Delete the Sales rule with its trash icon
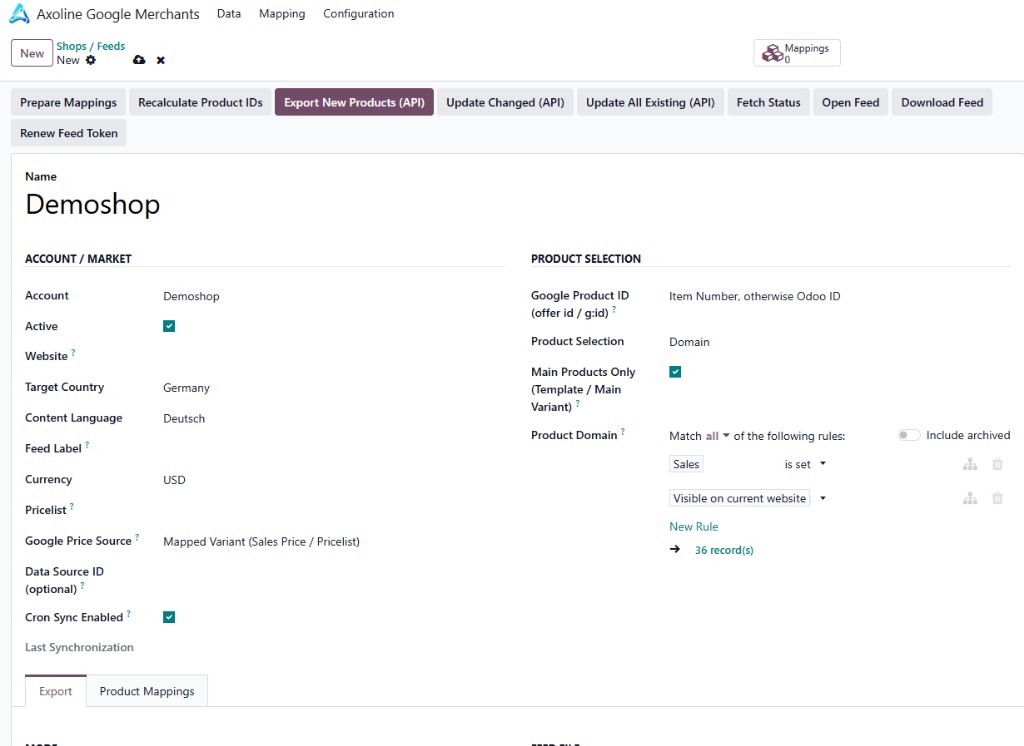 click(x=997, y=464)
